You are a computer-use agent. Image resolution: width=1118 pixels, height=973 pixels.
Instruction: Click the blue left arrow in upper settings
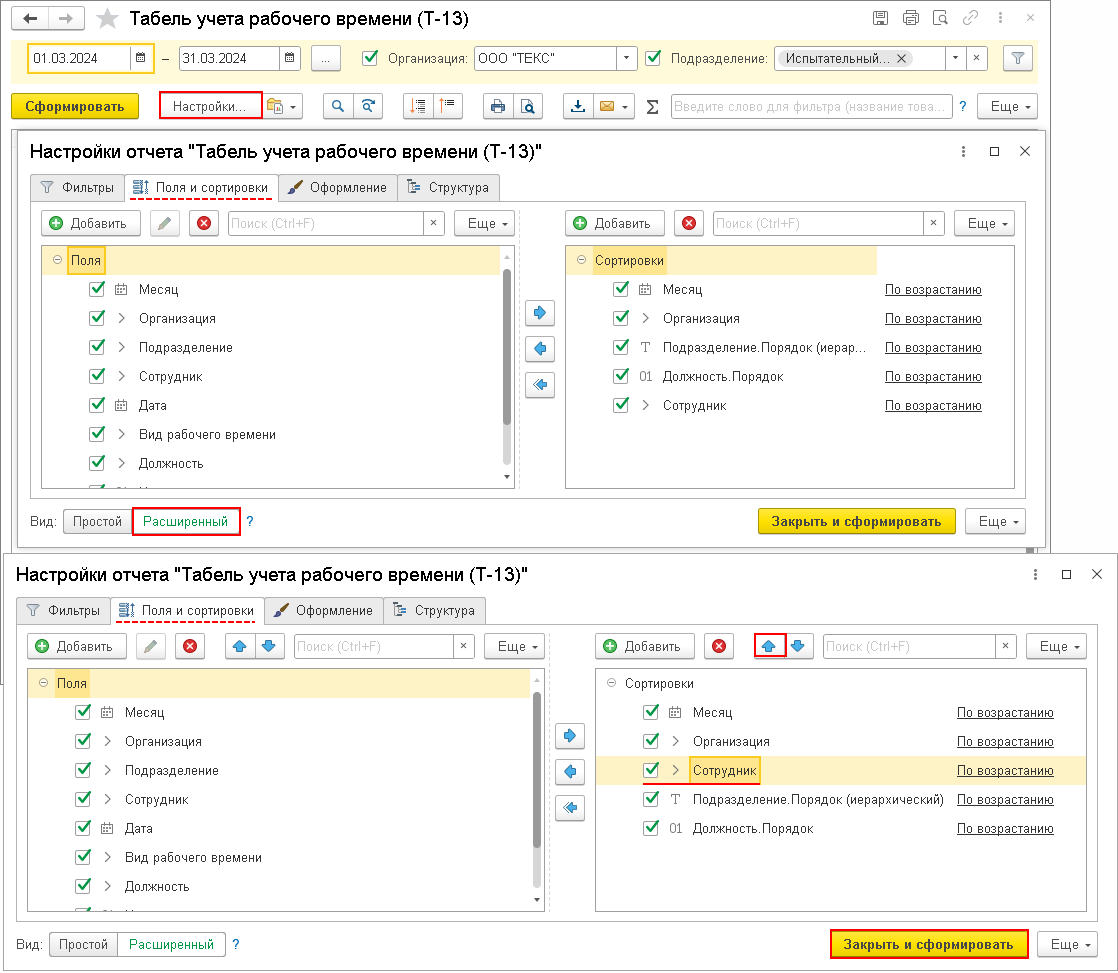click(540, 349)
